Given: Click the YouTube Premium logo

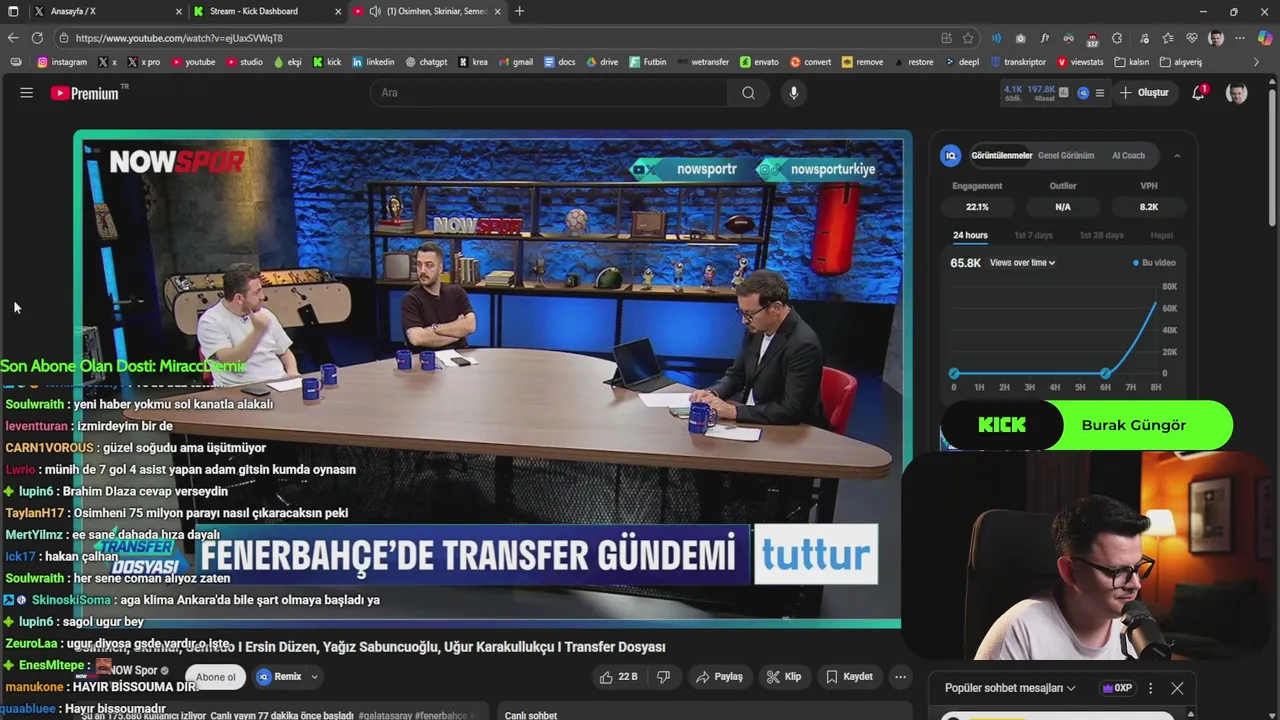Looking at the screenshot, I should (x=85, y=93).
